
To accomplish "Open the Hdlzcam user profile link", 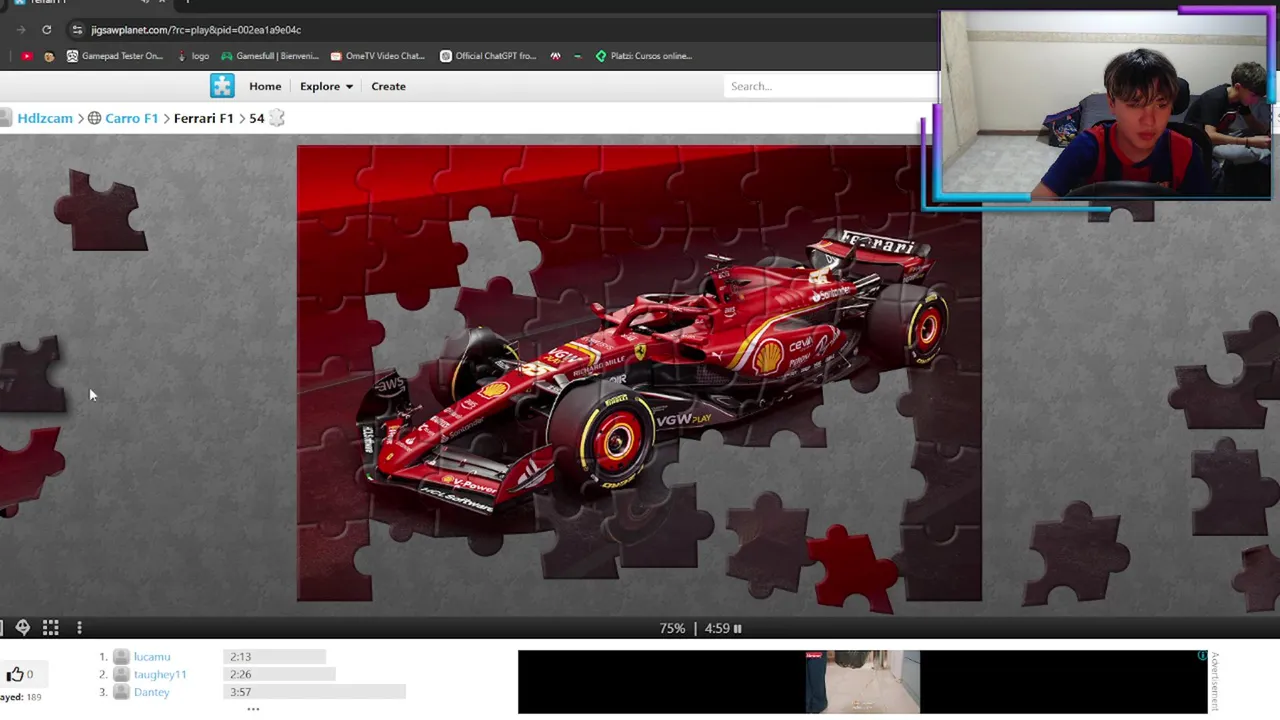I will pyautogui.click(x=45, y=118).
